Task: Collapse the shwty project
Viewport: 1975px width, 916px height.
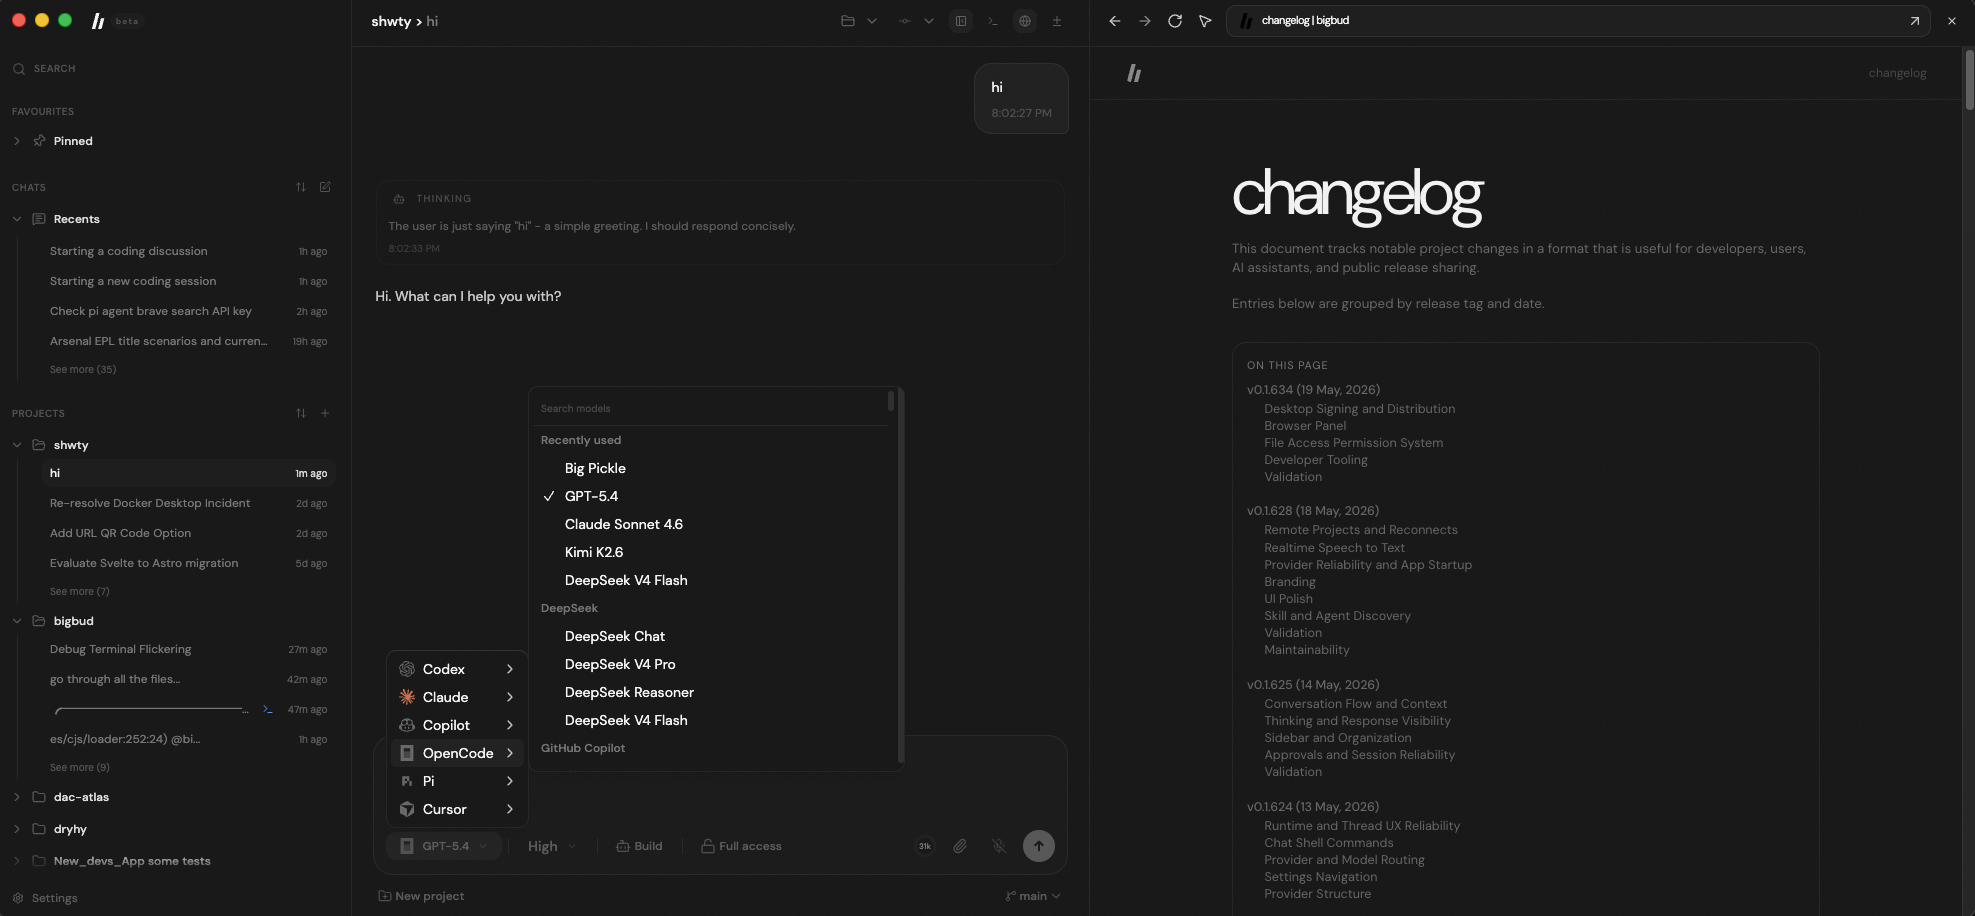Action: pyautogui.click(x=17, y=445)
